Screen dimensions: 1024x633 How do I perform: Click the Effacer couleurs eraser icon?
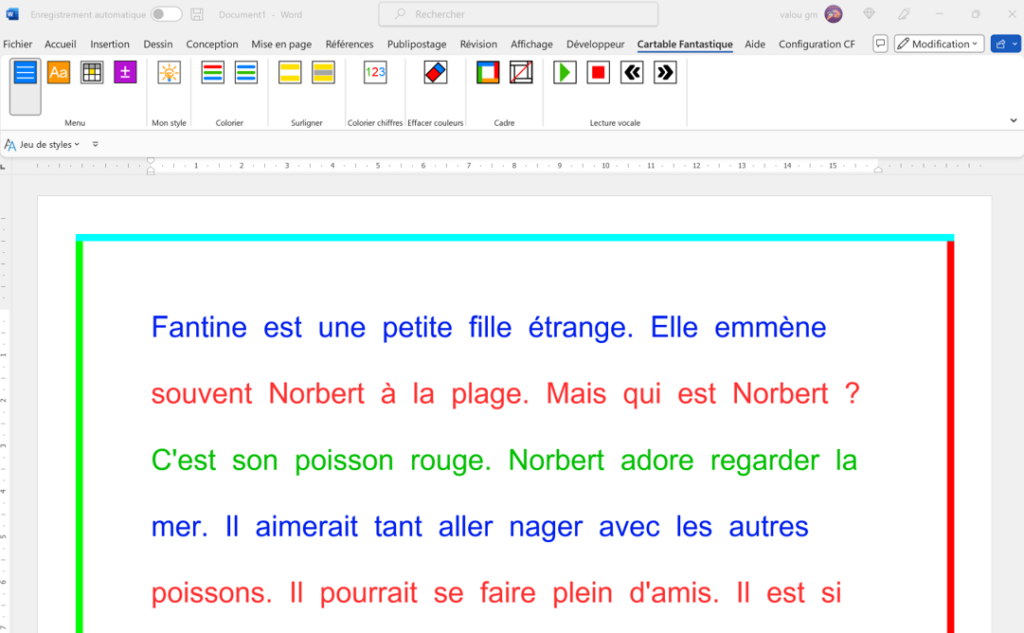pyautogui.click(x=436, y=73)
